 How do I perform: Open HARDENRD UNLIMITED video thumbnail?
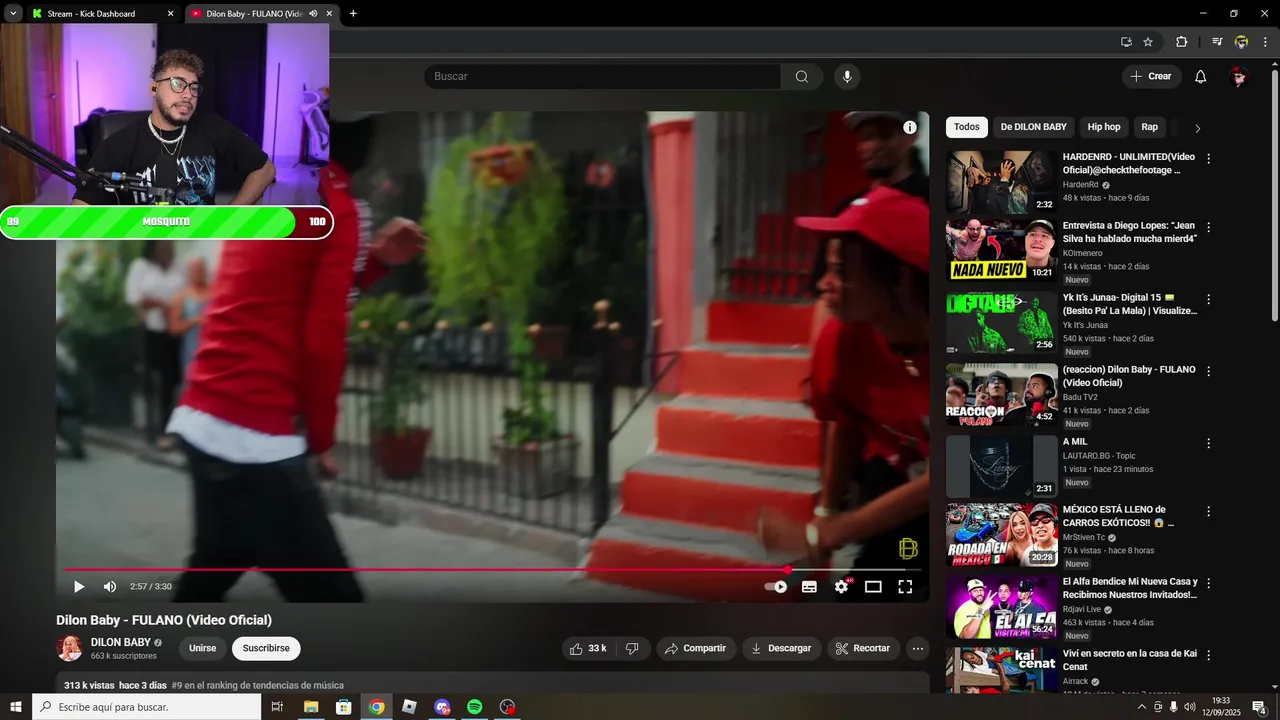(1002, 182)
